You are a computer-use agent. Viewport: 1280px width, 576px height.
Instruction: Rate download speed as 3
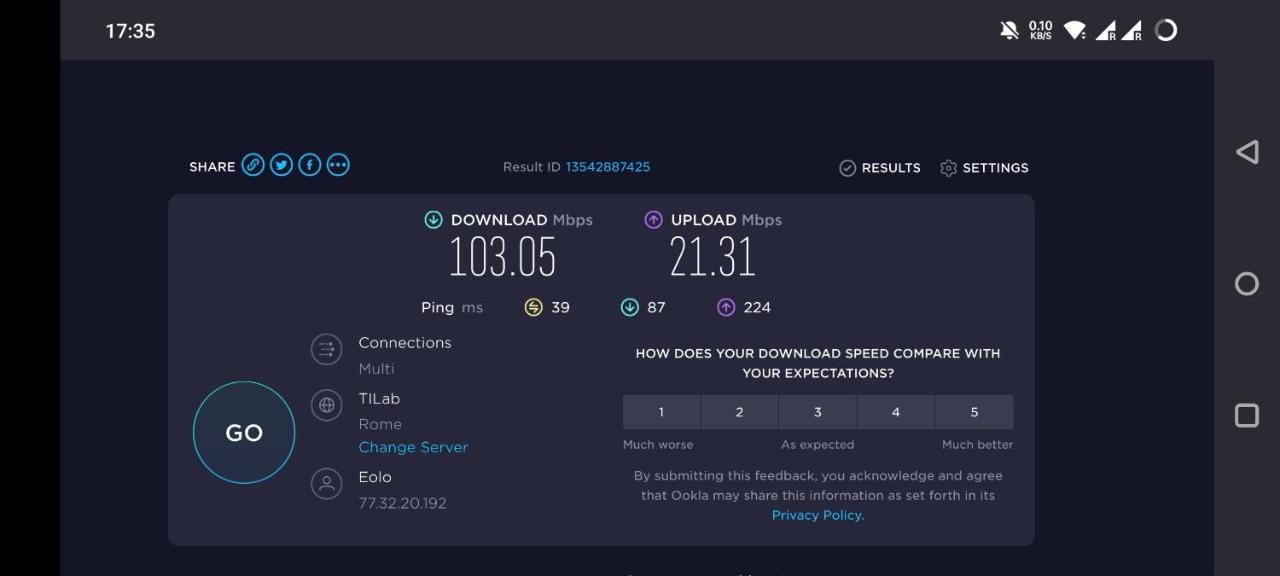point(818,412)
